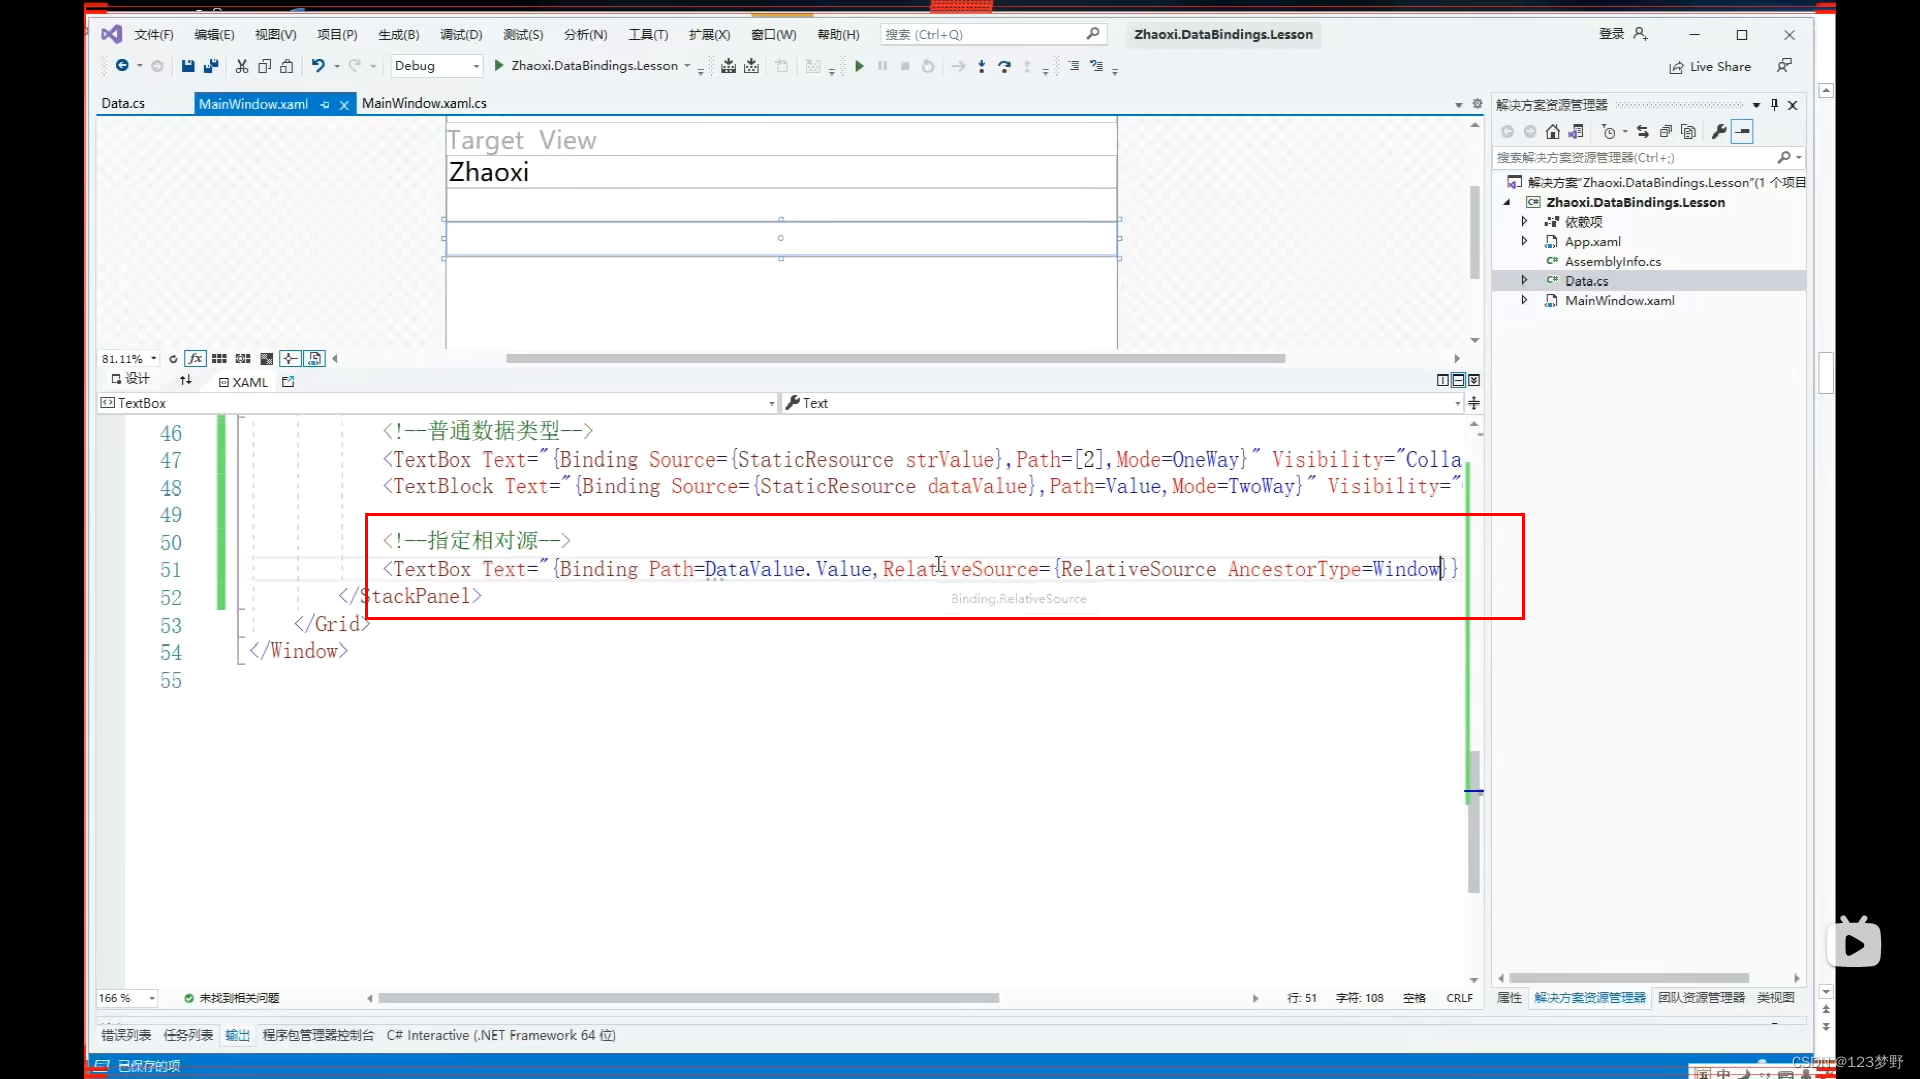Viewport: 1920px width, 1079px height.
Task: Toggle snap to snaplines button
Action: pyautogui.click(x=290, y=359)
